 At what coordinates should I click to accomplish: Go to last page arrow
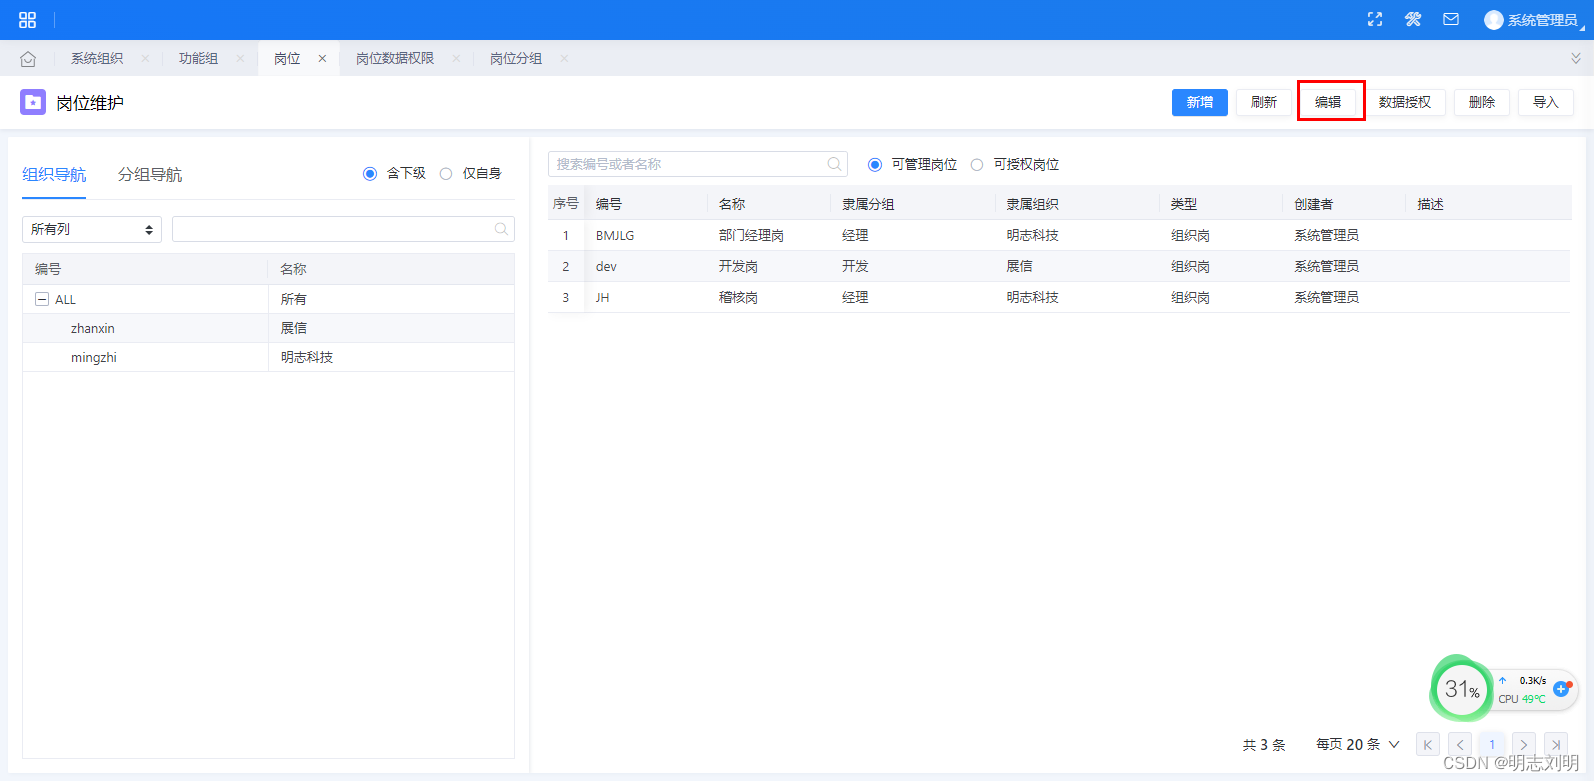[1556, 745]
